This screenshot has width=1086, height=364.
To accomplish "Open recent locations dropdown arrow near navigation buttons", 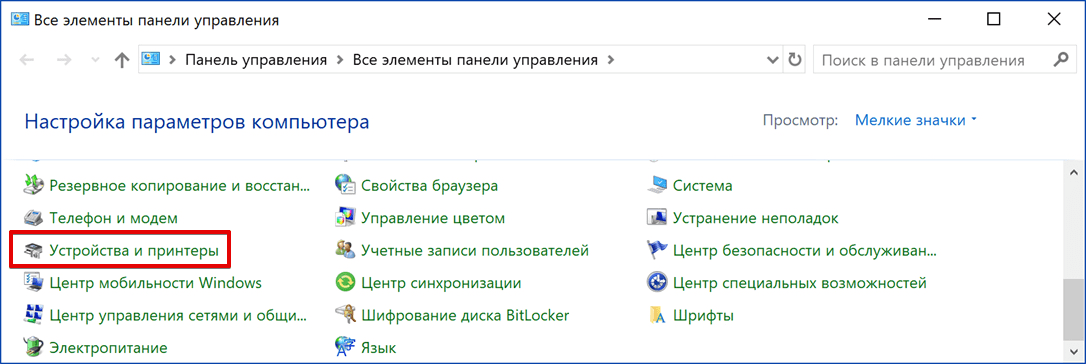I will 96,60.
